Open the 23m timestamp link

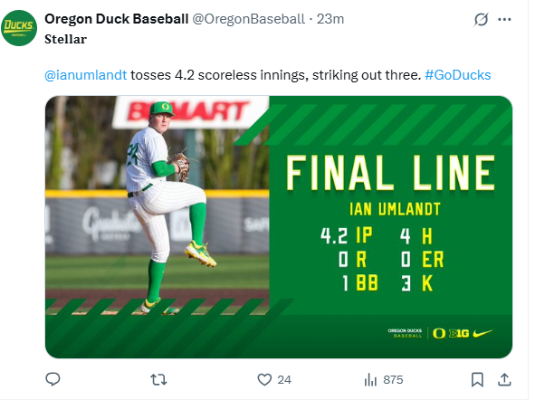tap(330, 19)
